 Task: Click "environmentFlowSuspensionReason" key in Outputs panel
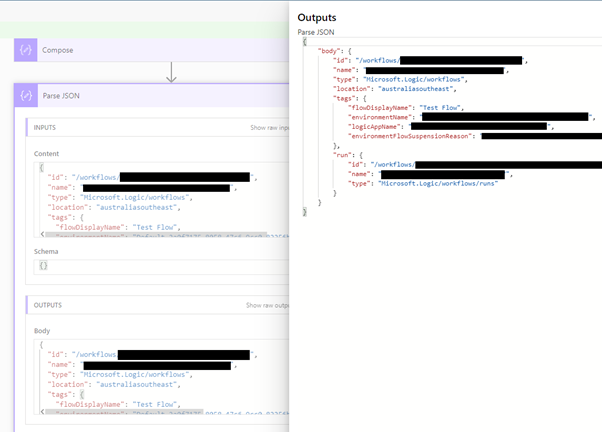tap(410, 136)
